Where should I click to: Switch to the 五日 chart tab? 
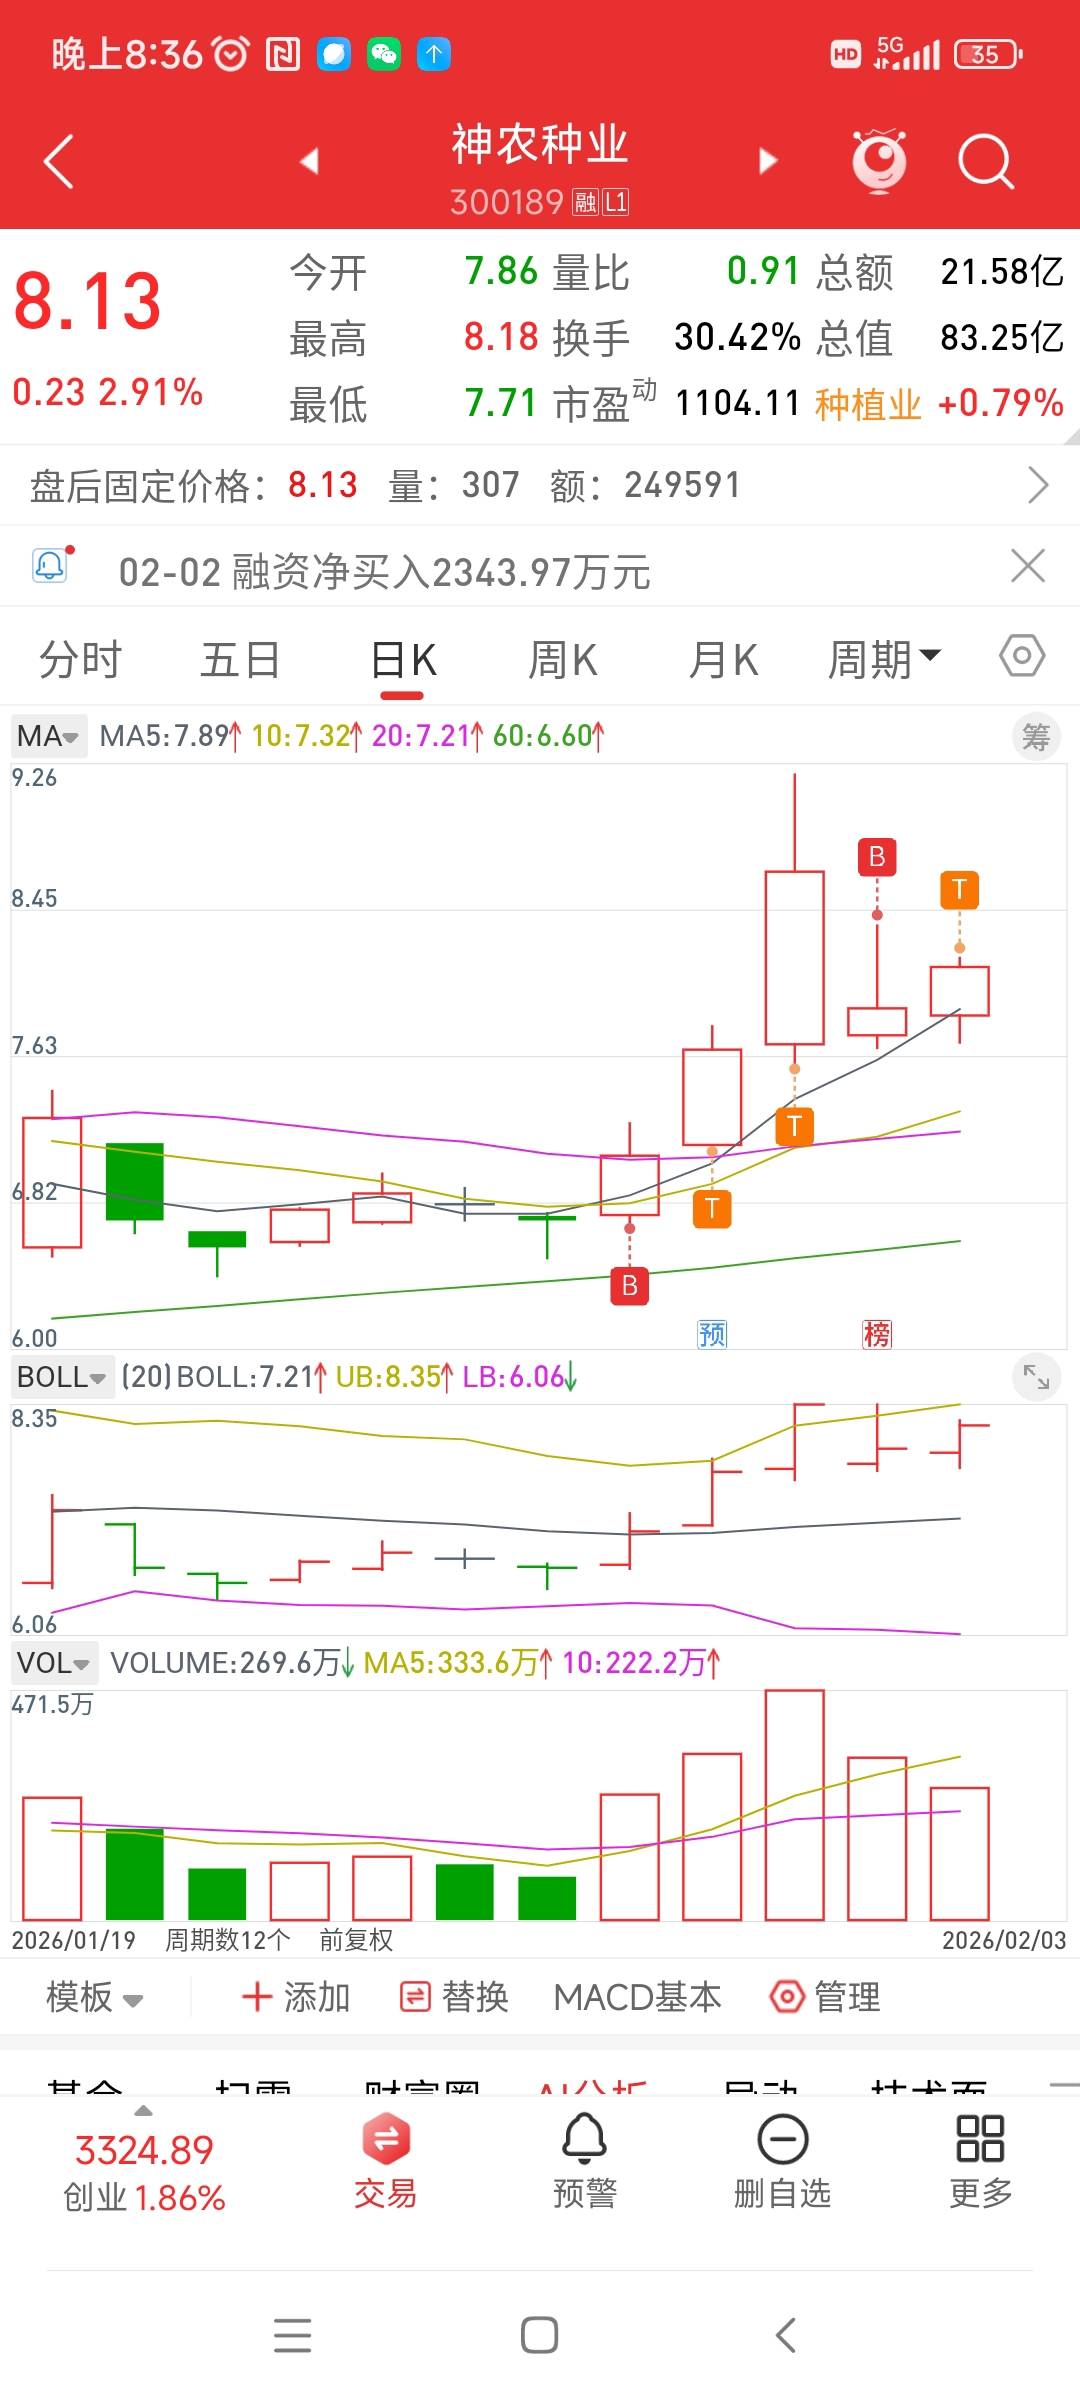[240, 660]
